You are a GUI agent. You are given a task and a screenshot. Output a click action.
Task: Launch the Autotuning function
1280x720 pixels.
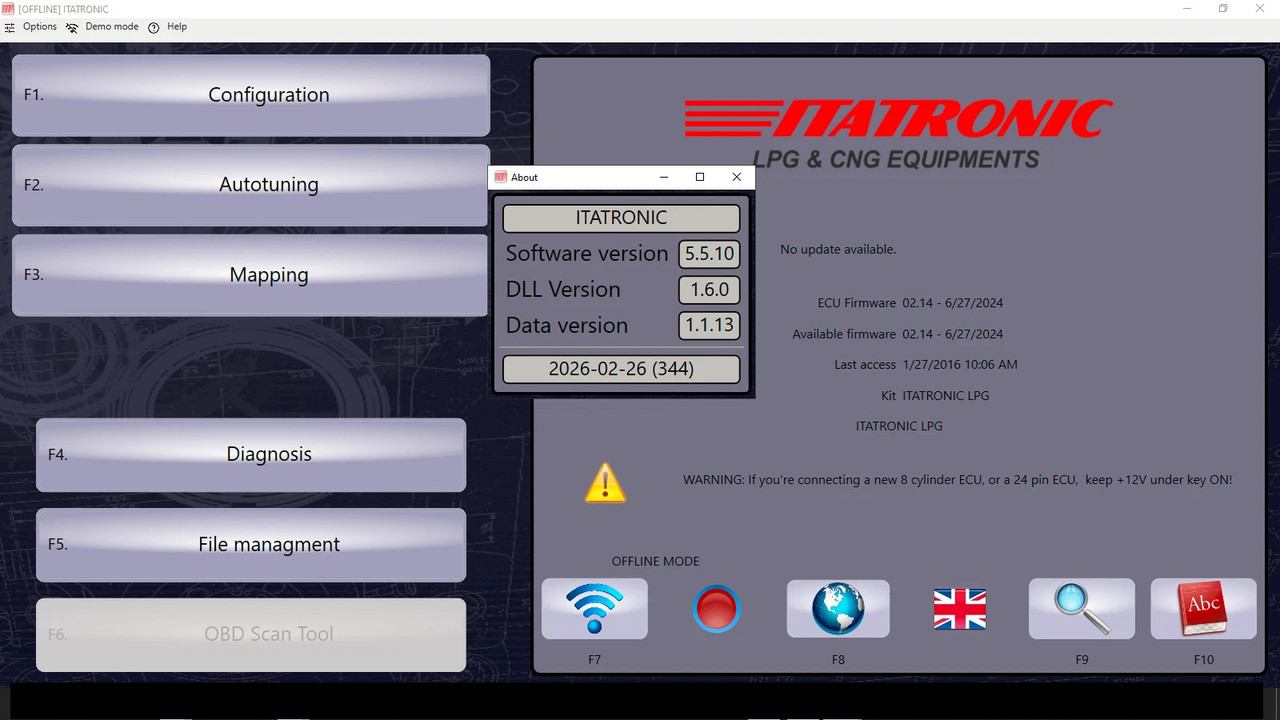tap(251, 185)
